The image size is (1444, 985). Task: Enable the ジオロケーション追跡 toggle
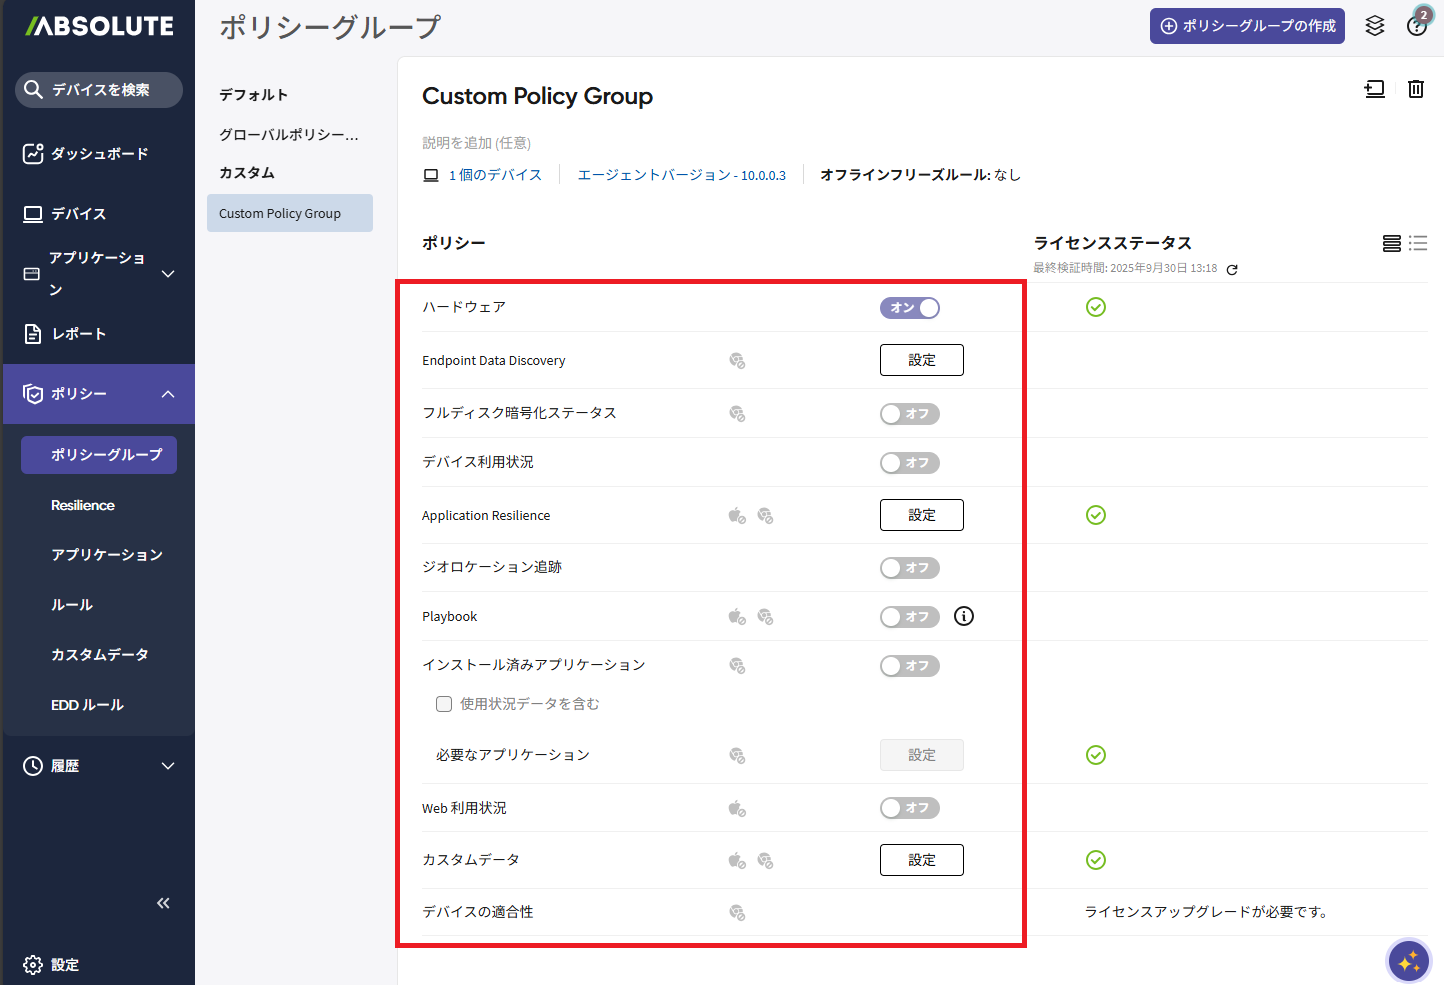909,568
